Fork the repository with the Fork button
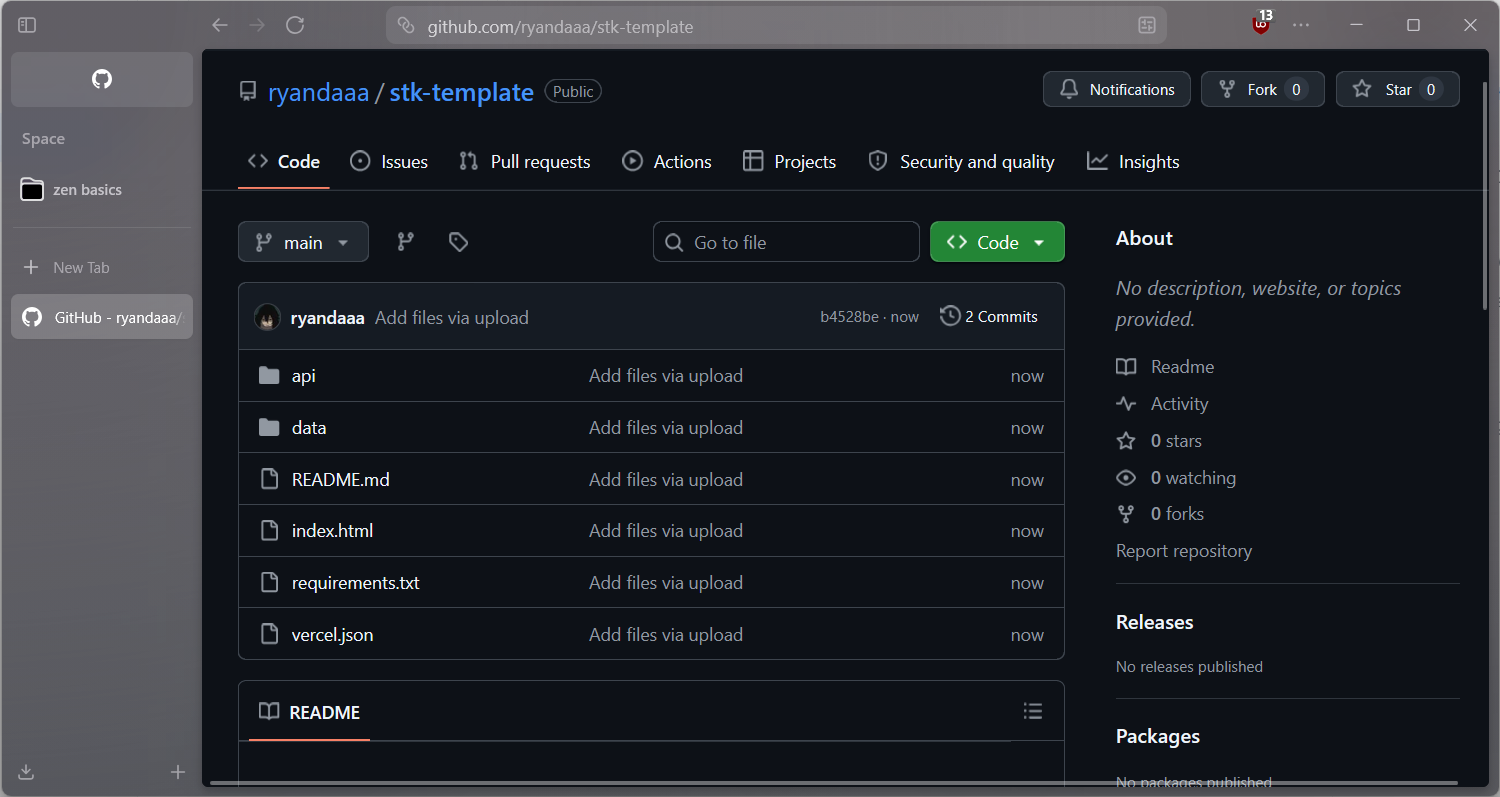Image resolution: width=1500 pixels, height=797 pixels. [1262, 89]
